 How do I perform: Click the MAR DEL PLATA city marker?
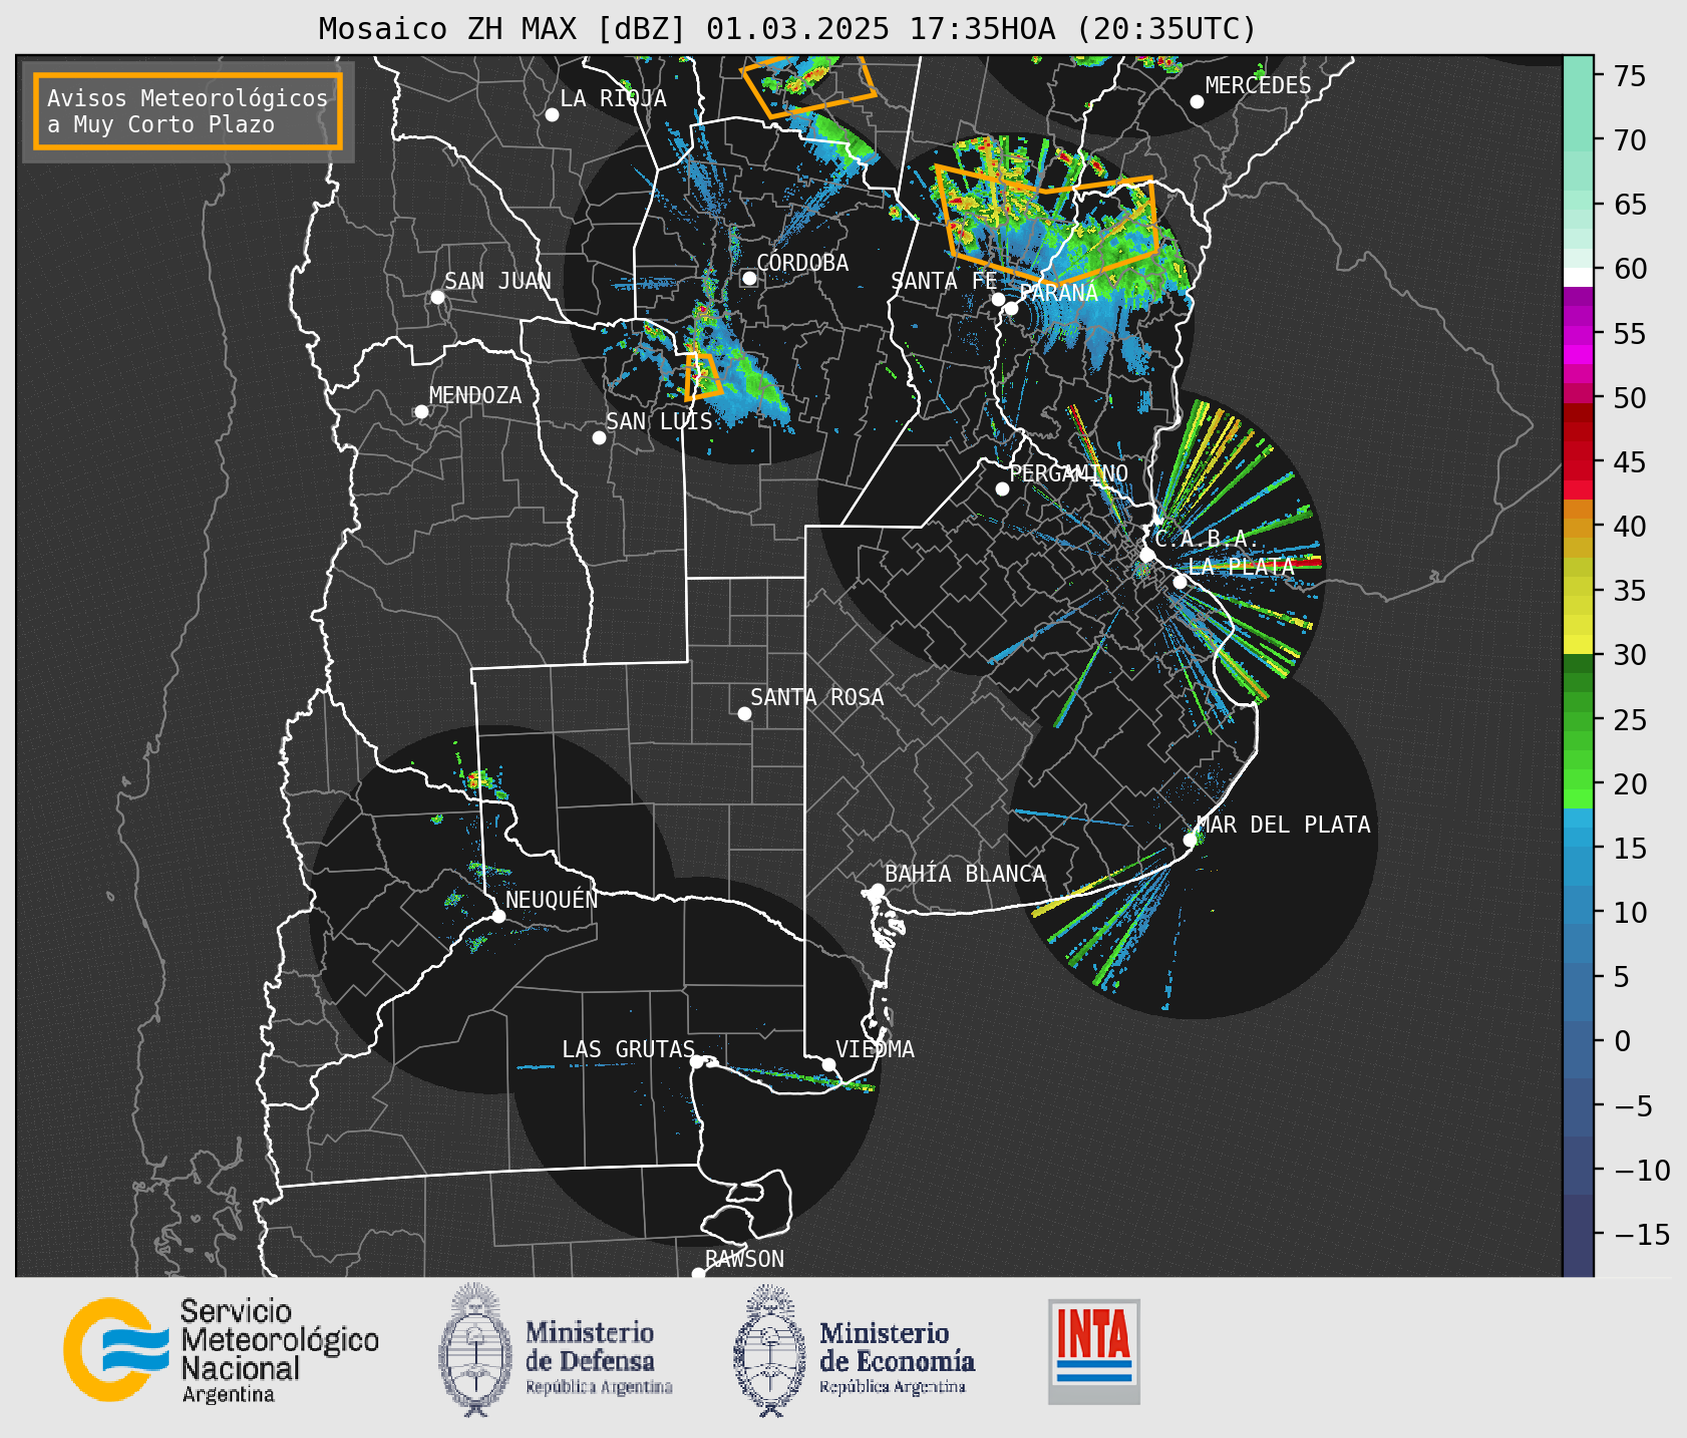point(1190,840)
